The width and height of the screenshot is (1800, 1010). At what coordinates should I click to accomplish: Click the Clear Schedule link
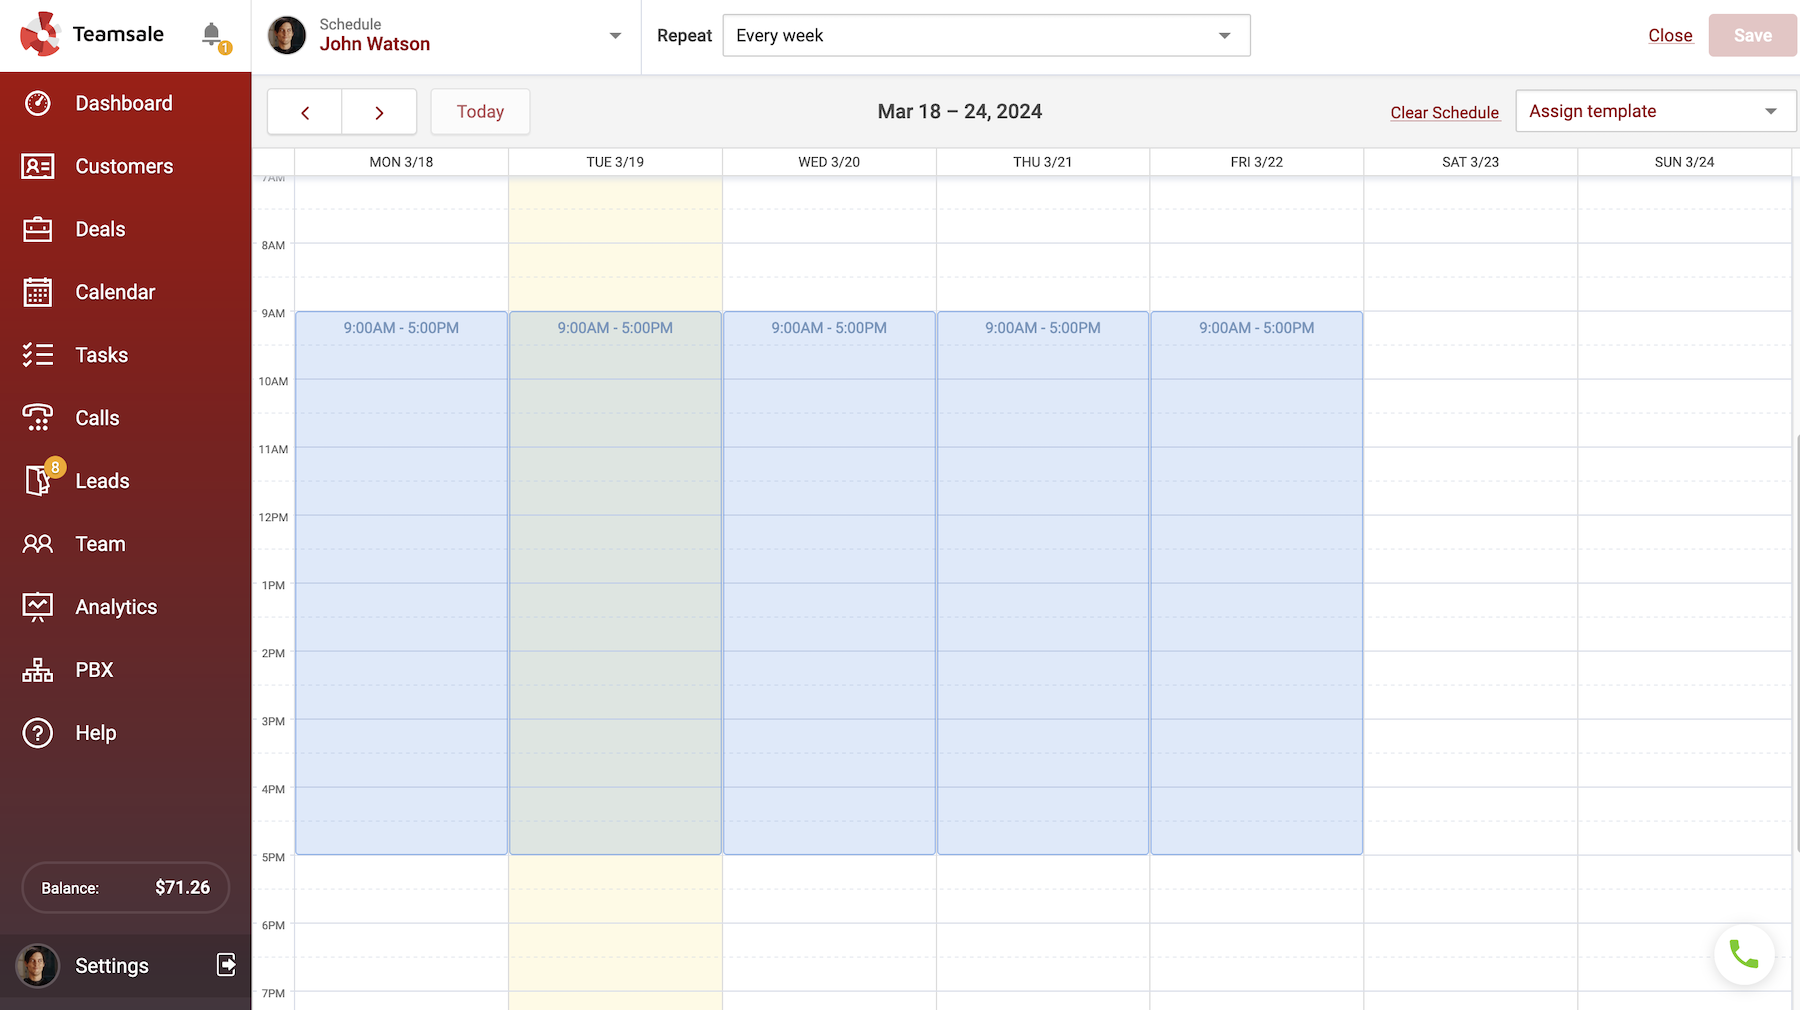[x=1444, y=112]
